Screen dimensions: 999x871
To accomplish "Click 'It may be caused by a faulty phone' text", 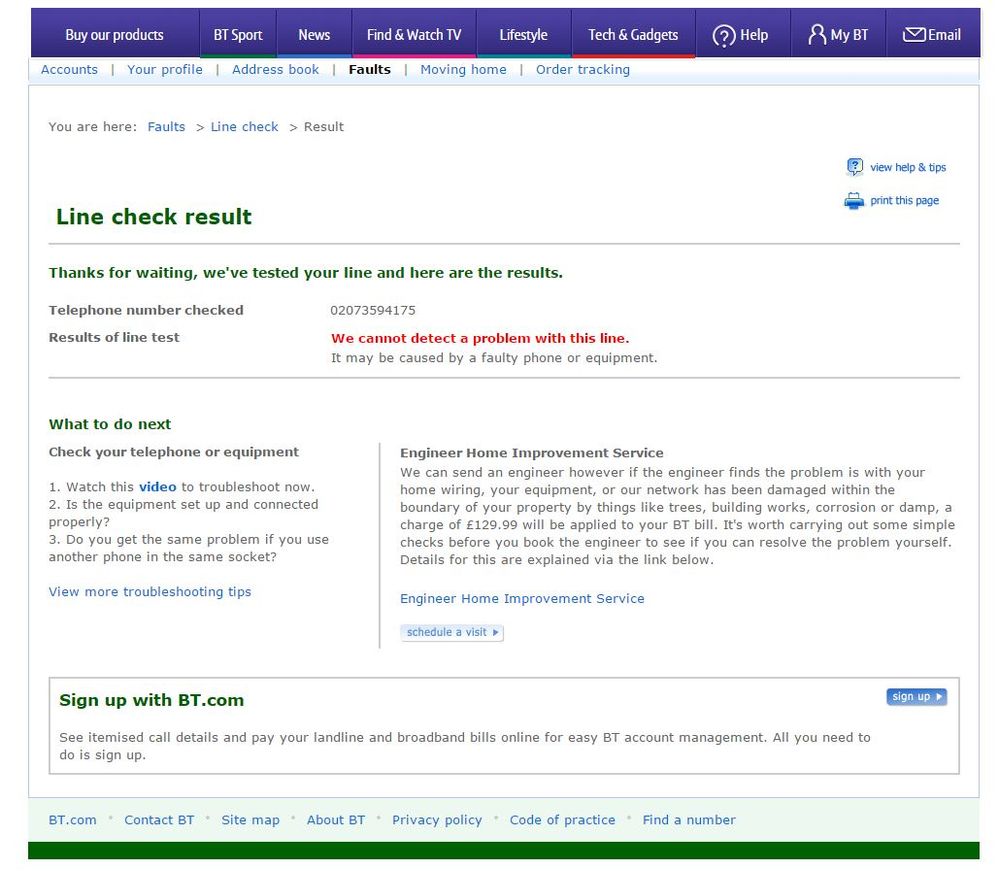I will (x=494, y=358).
